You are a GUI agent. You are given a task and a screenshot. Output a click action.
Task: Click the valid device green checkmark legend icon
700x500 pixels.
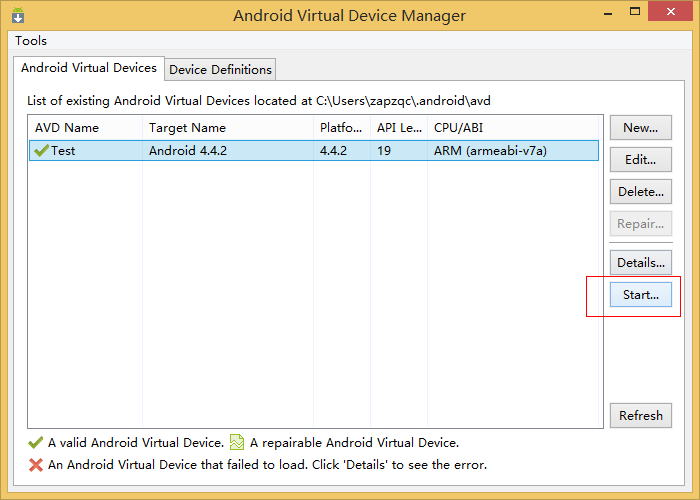click(35, 442)
